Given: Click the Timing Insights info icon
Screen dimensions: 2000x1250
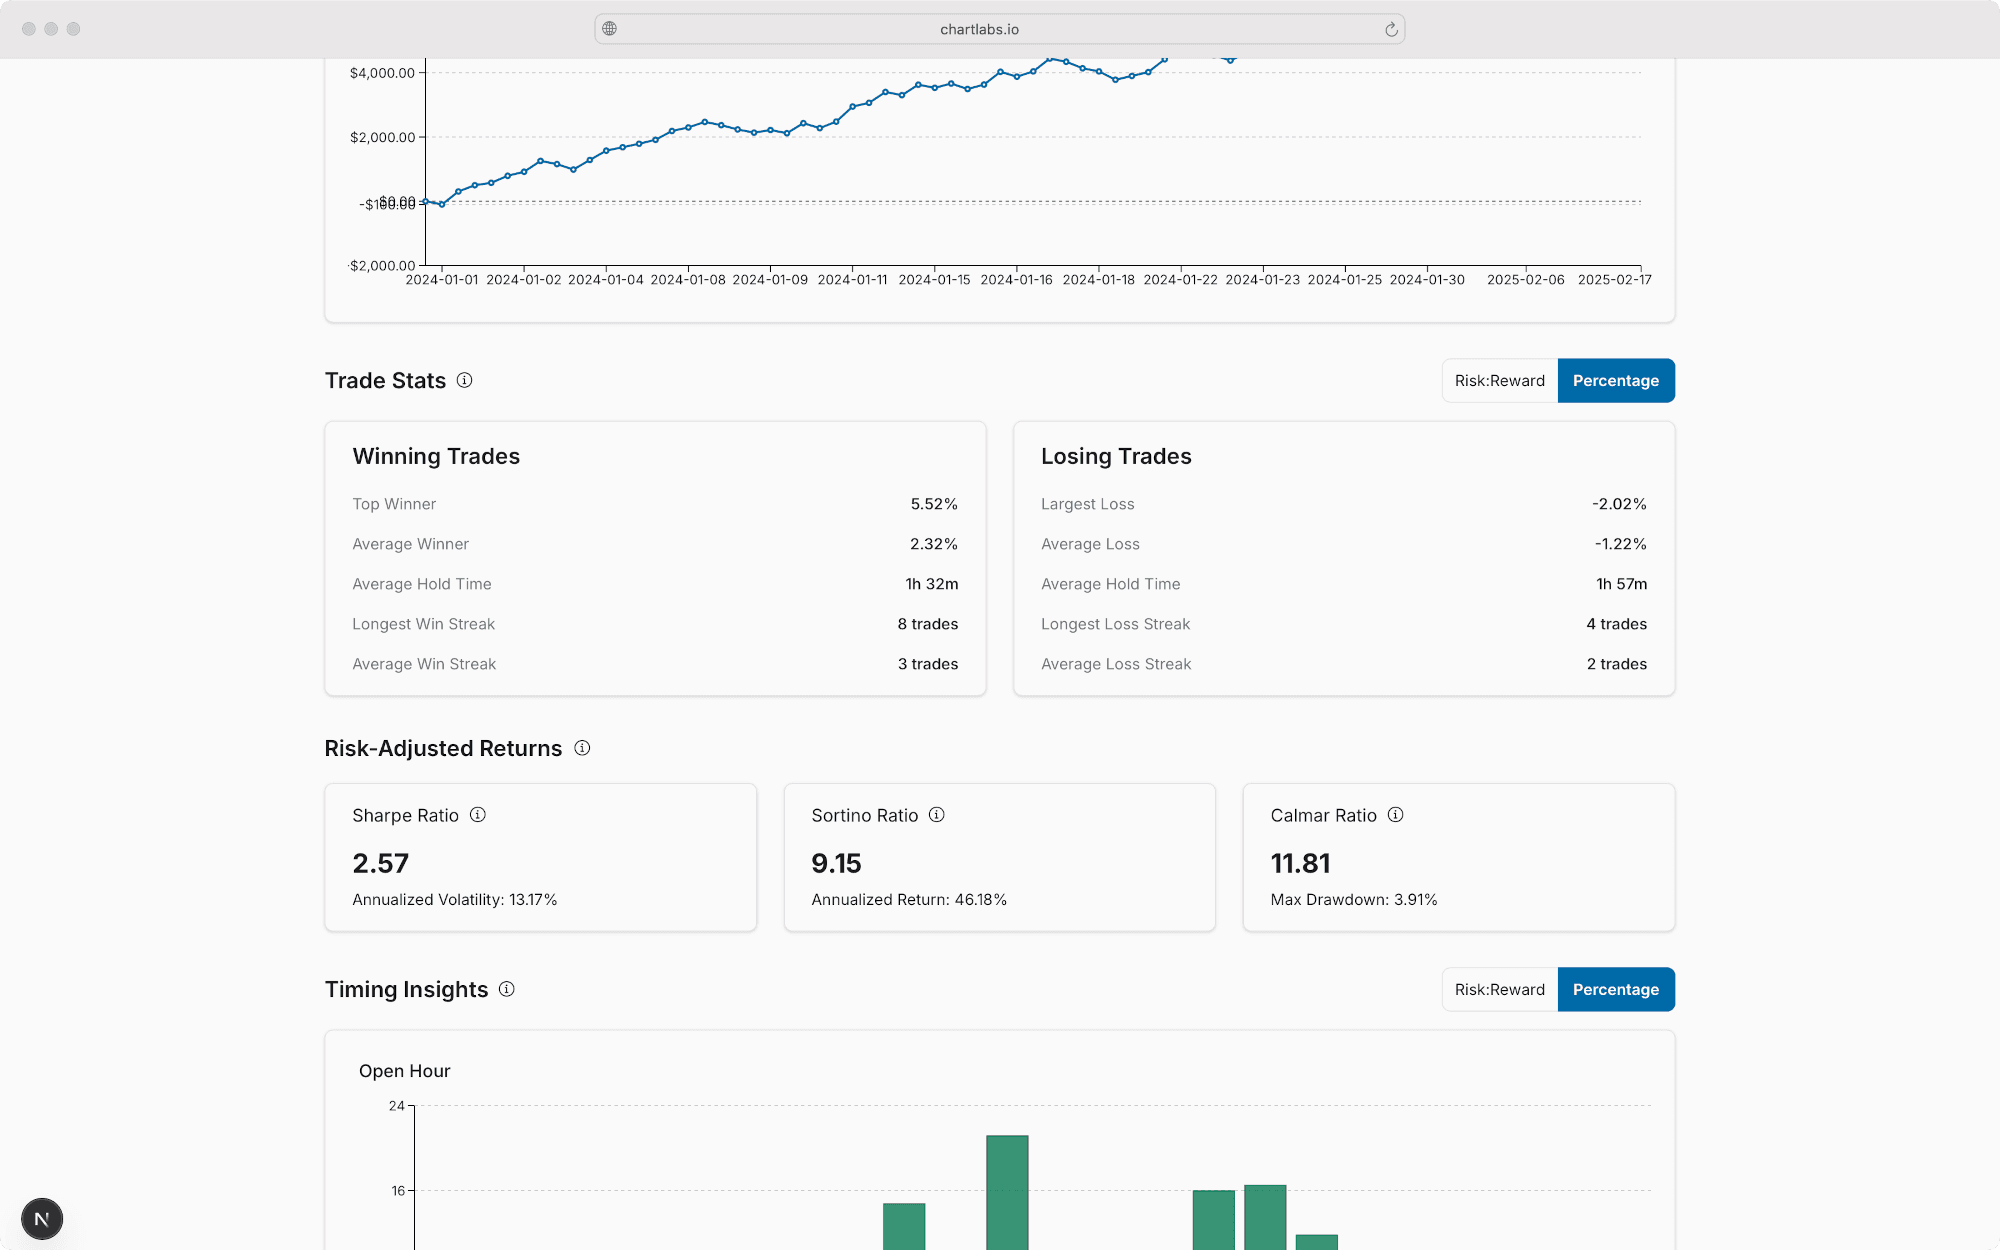Looking at the screenshot, I should tap(507, 989).
